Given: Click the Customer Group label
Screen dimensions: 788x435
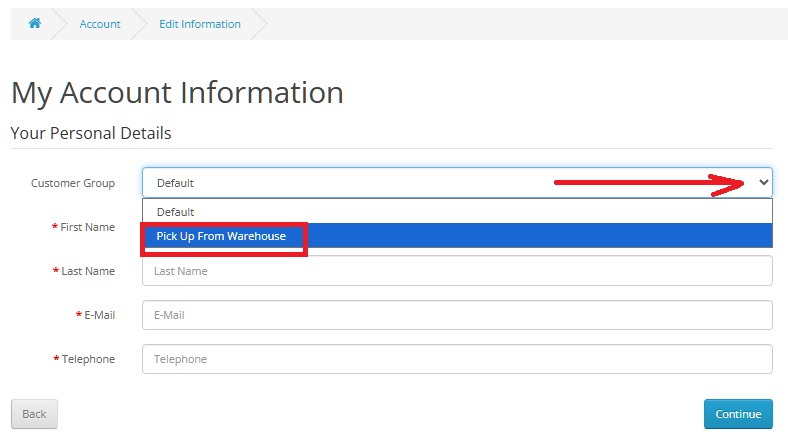Looking at the screenshot, I should (73, 183).
